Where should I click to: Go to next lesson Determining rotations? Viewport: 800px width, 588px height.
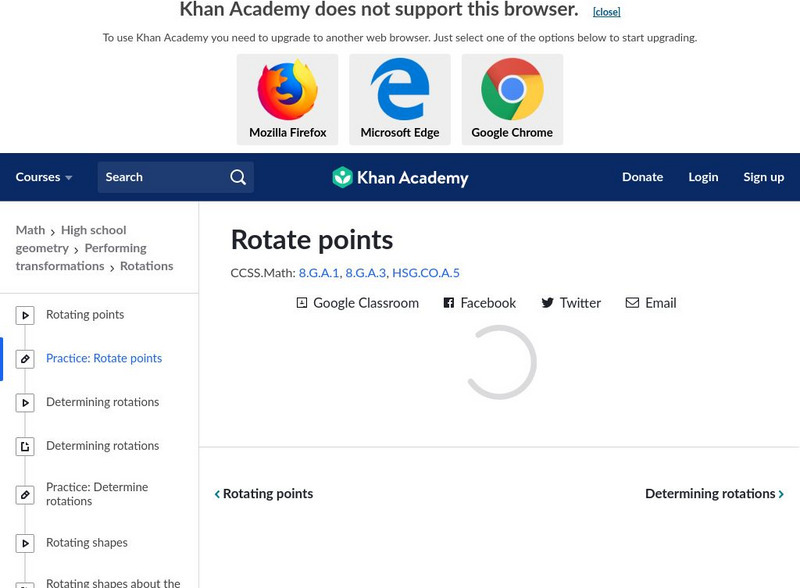[x=714, y=494]
